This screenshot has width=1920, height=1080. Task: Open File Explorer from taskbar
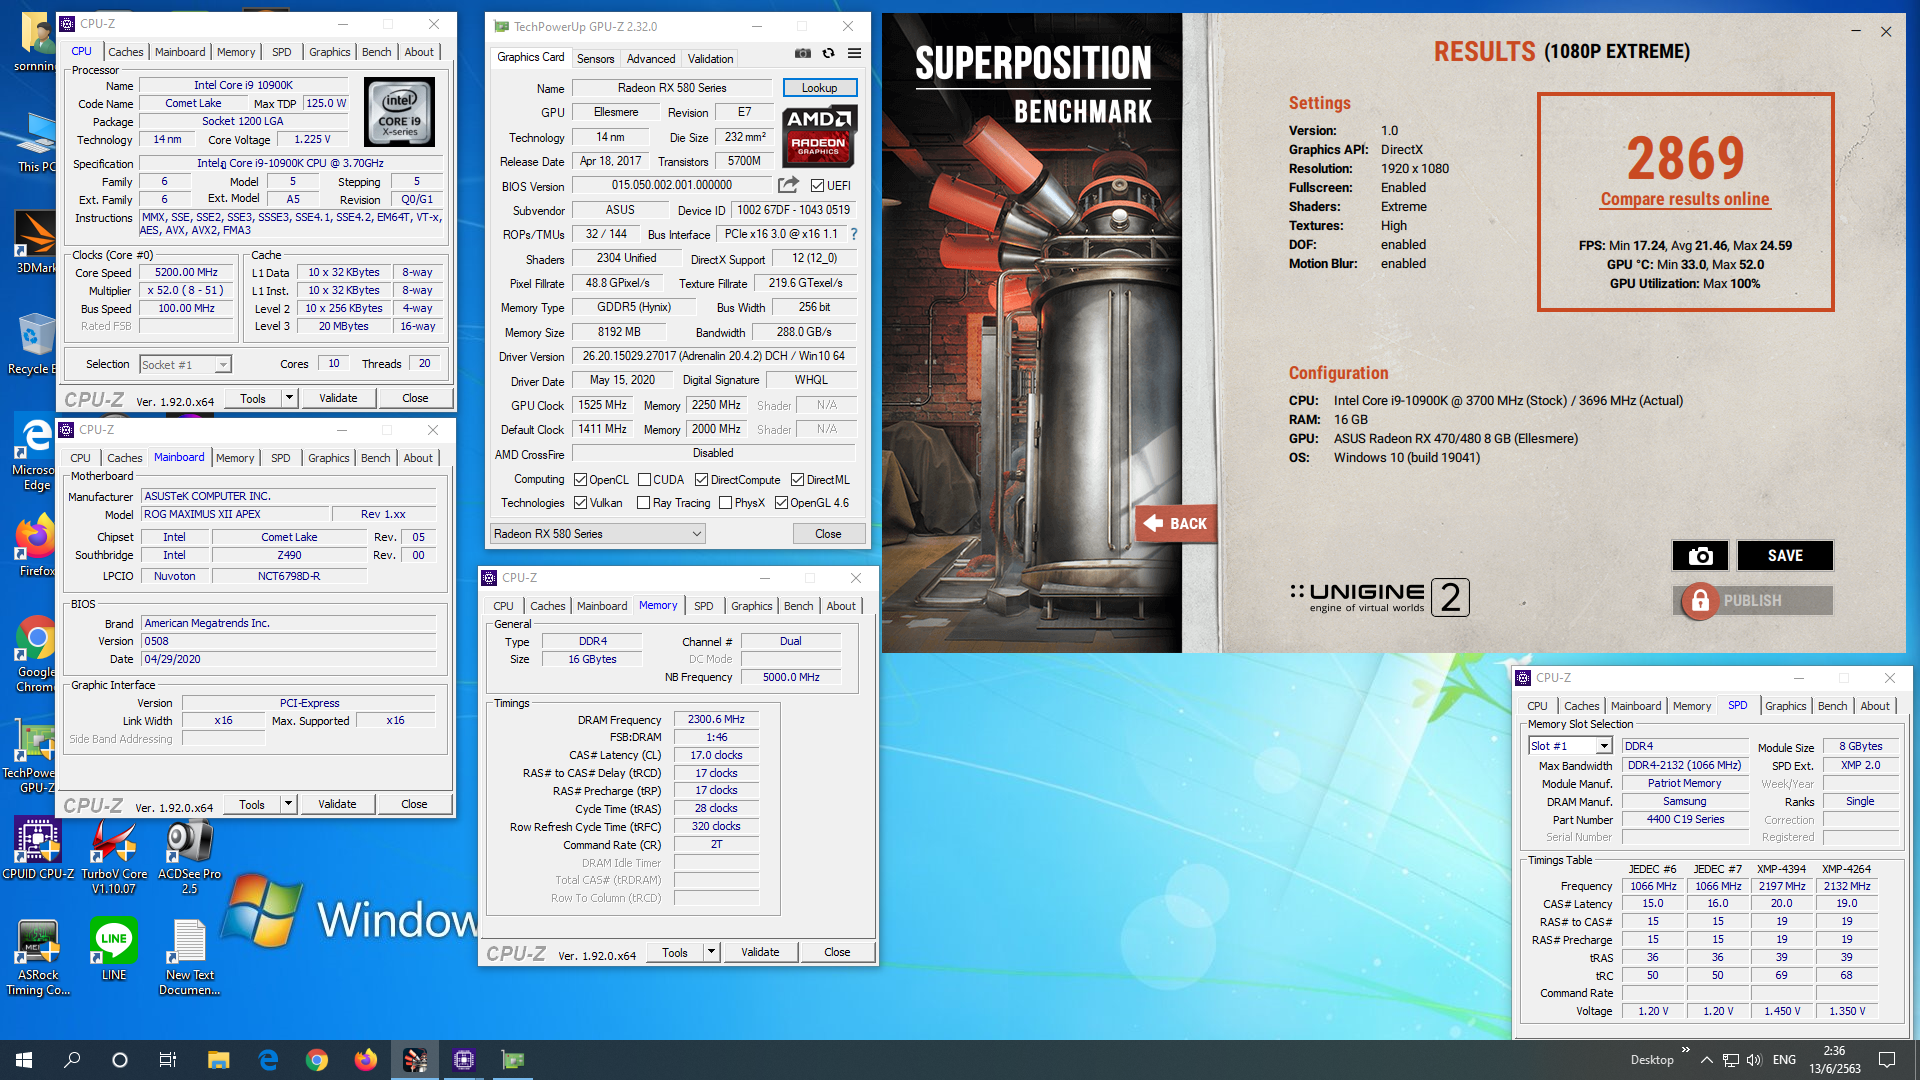point(218,1060)
